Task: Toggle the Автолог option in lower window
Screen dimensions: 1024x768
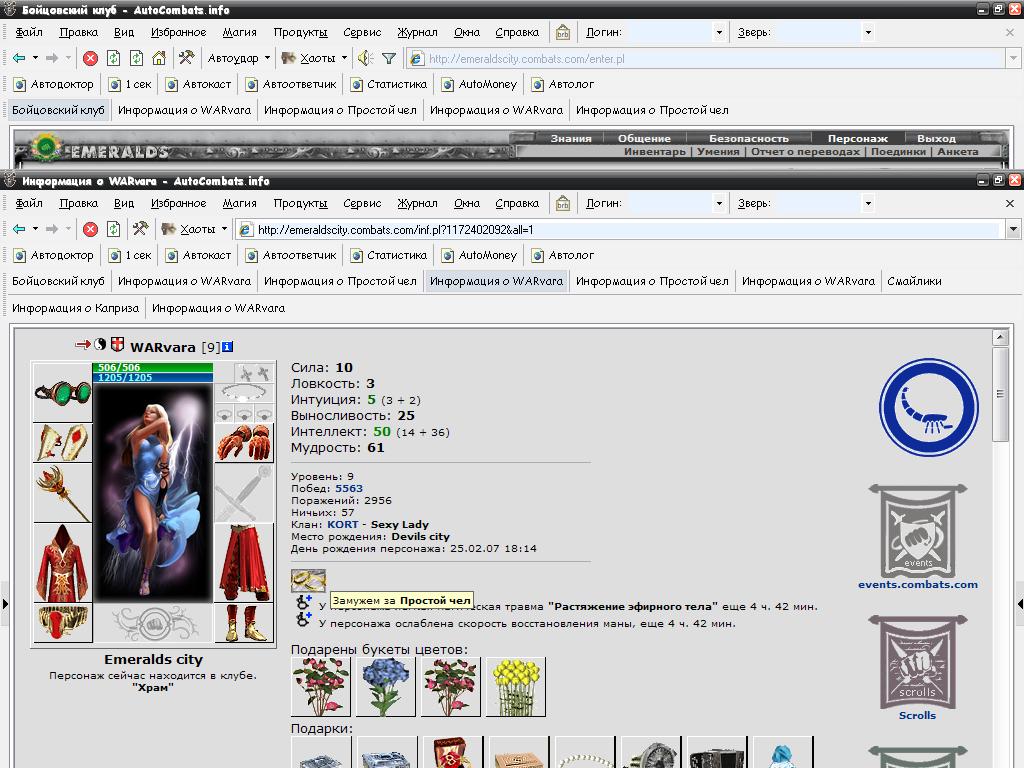Action: point(563,255)
